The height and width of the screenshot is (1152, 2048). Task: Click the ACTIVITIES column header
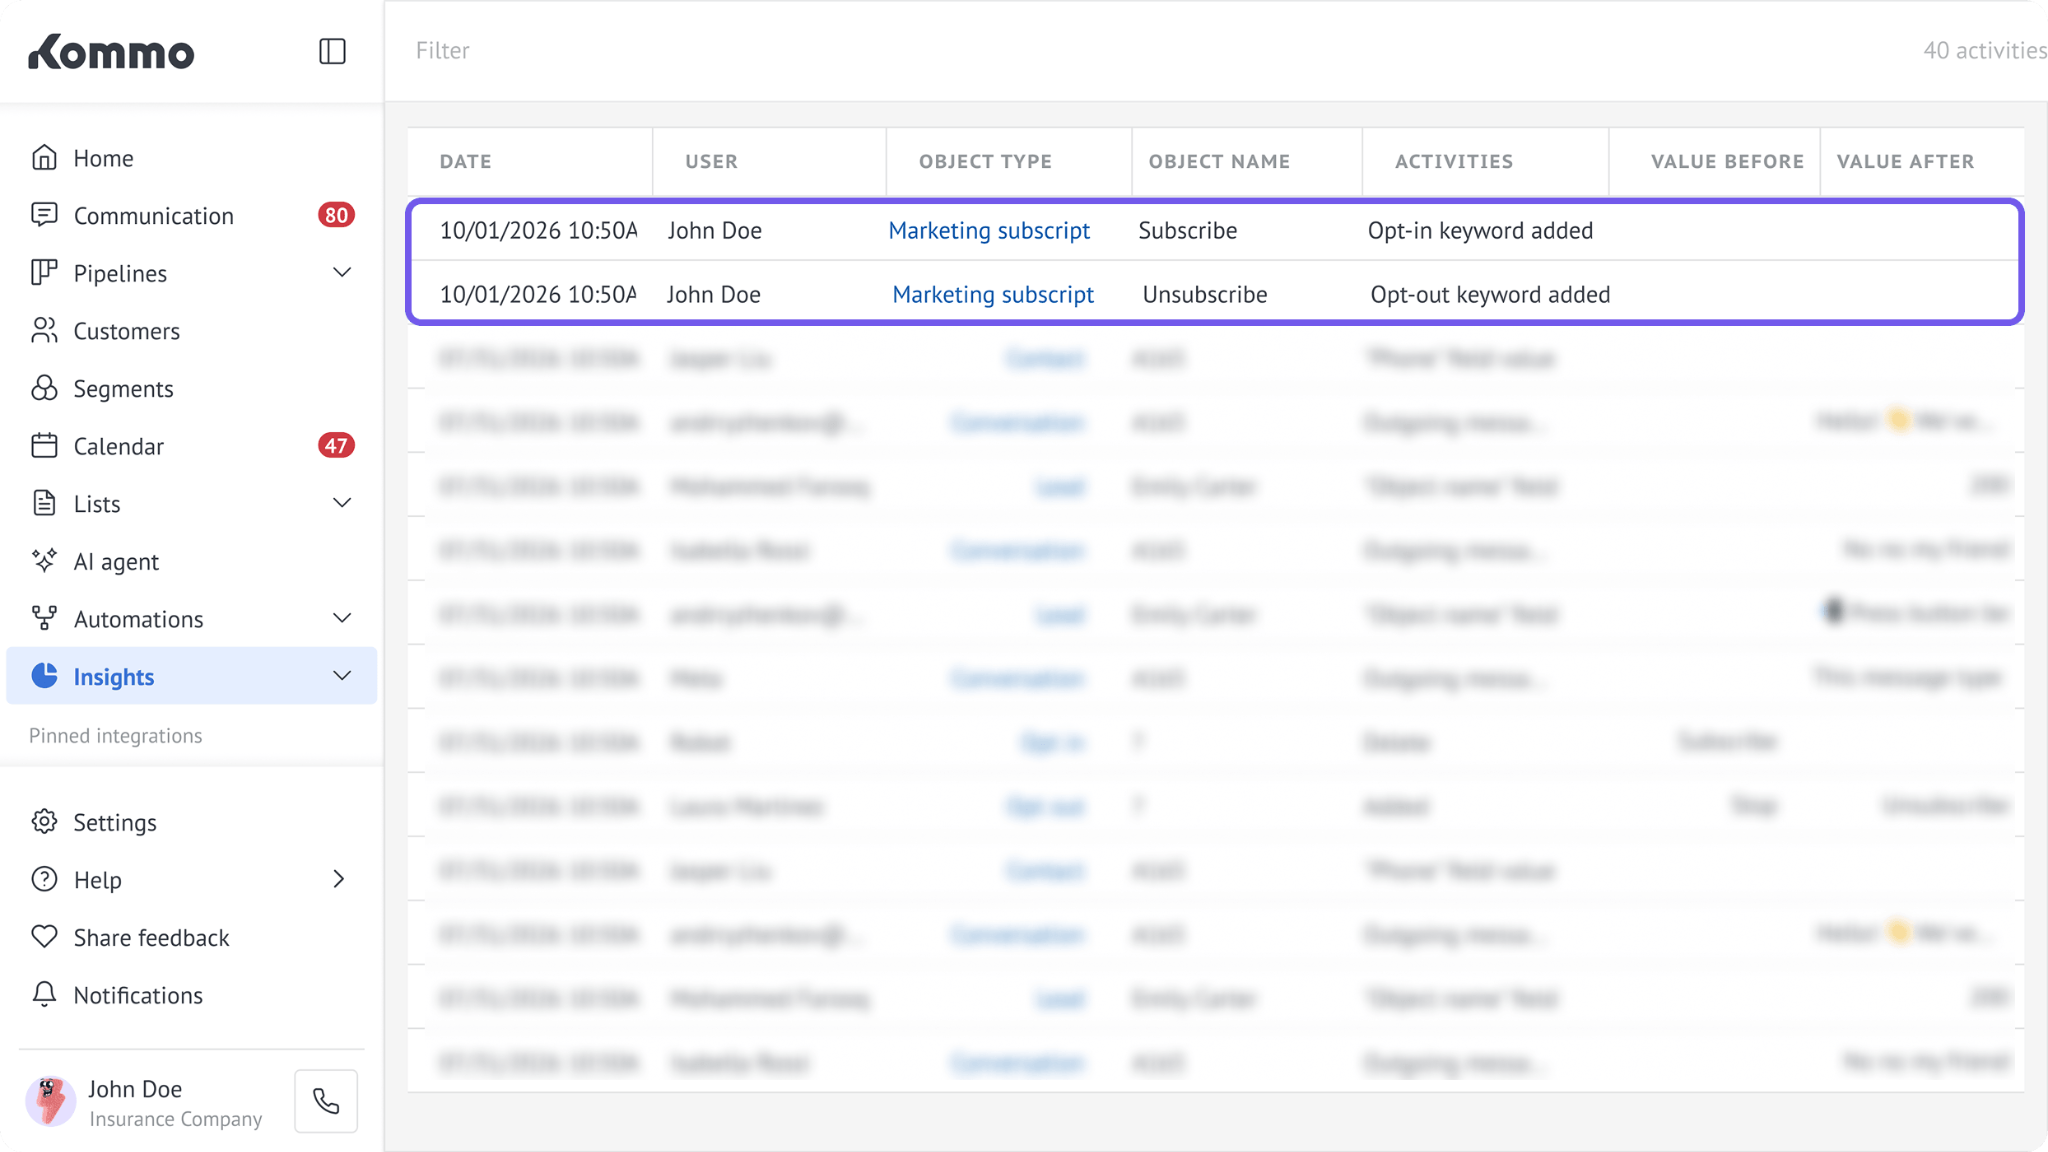point(1454,161)
